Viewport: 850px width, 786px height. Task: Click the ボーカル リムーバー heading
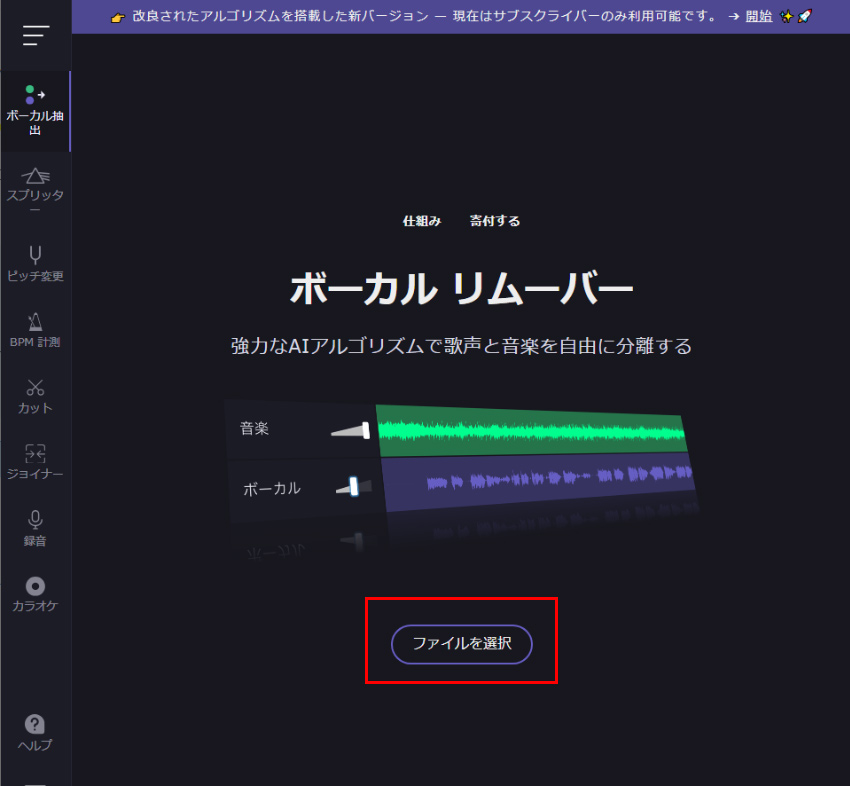[x=461, y=290]
